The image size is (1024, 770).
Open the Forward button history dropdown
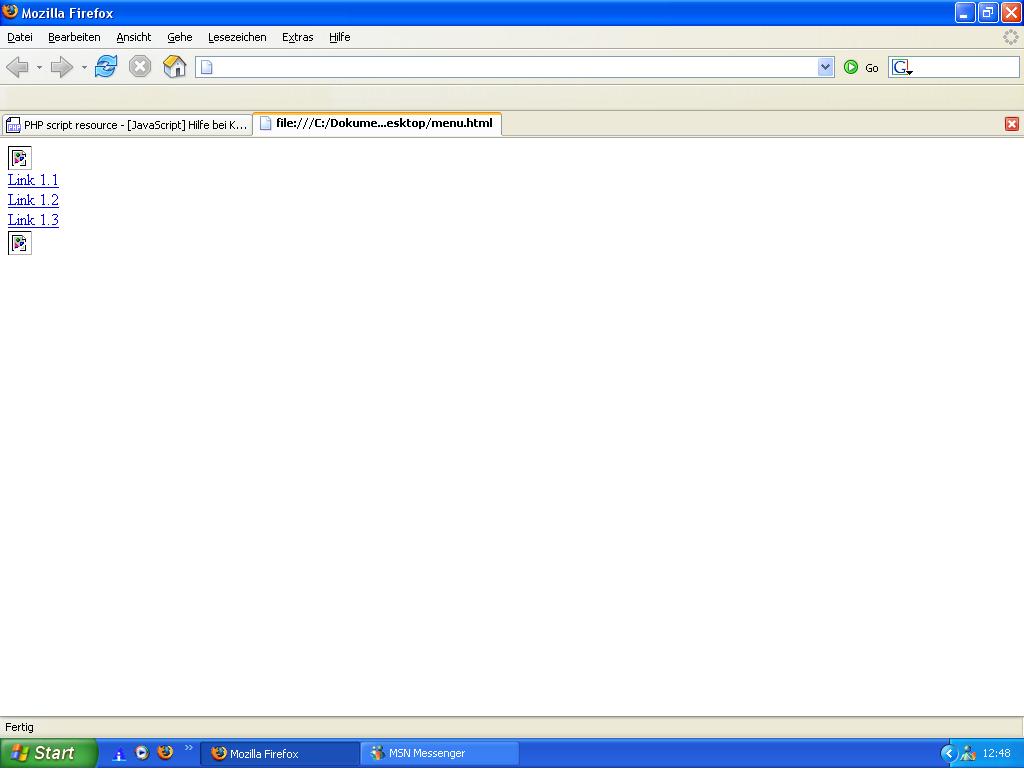tap(84, 68)
